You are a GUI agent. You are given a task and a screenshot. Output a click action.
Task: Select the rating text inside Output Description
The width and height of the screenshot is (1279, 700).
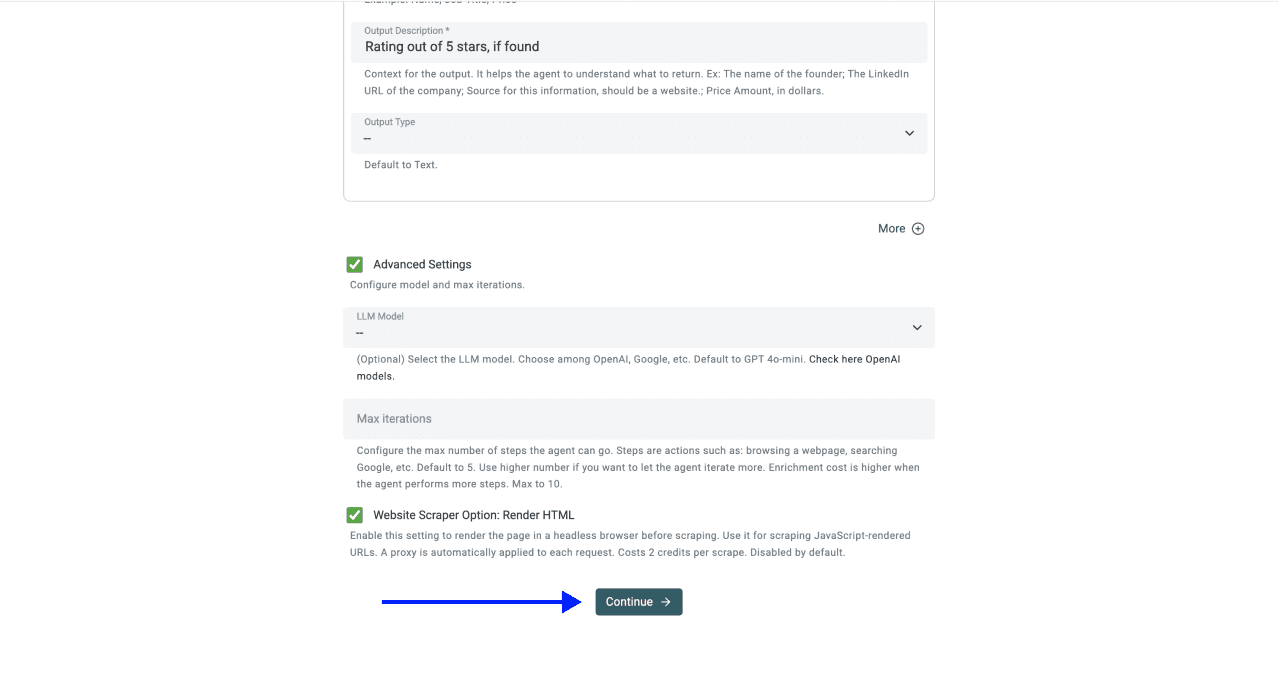pyautogui.click(x=452, y=46)
